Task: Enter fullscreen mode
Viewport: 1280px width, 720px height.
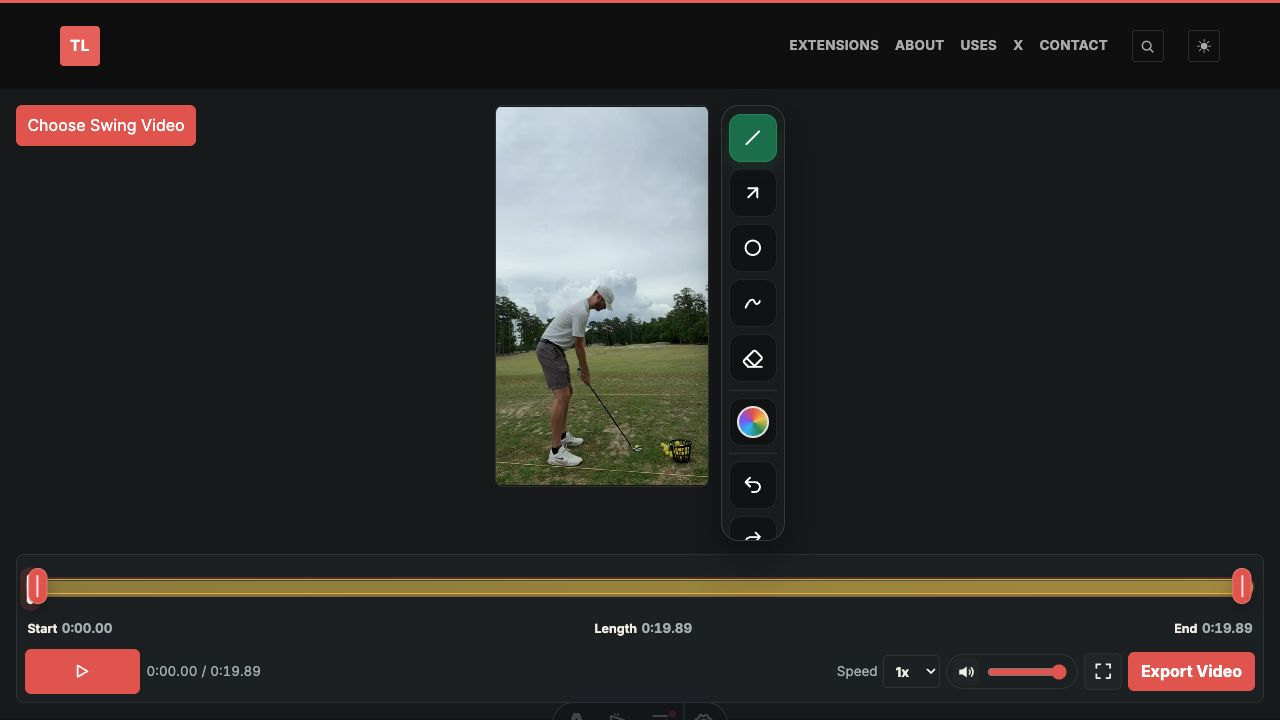Action: [1103, 671]
